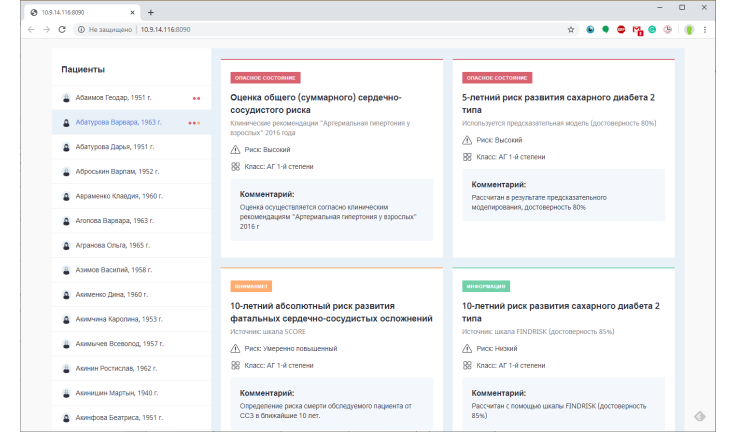The width and height of the screenshot is (736, 432).
Task: Click the browser back arrow
Action: click(x=31, y=30)
